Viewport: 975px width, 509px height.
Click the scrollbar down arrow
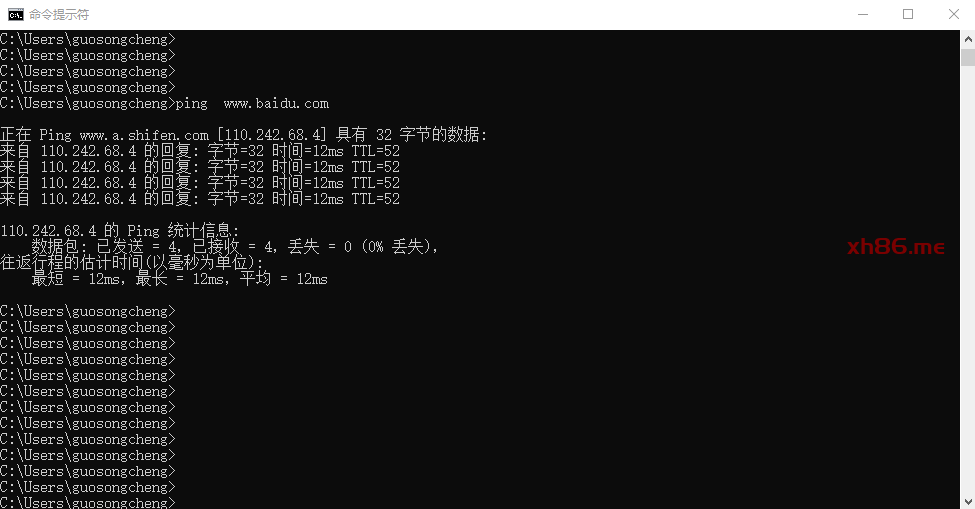pyautogui.click(x=968, y=501)
